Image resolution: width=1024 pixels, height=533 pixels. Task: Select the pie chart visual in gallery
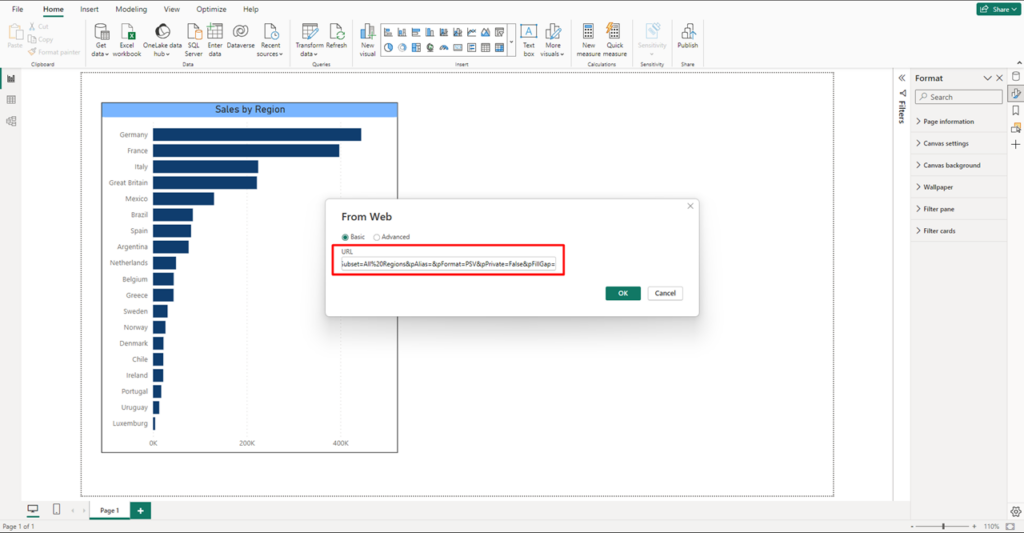tap(388, 48)
